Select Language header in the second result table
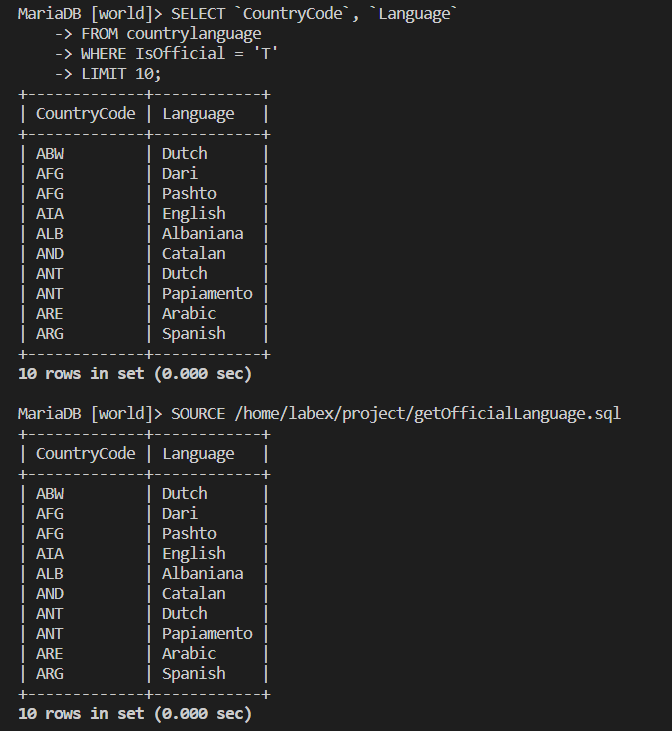 [198, 454]
